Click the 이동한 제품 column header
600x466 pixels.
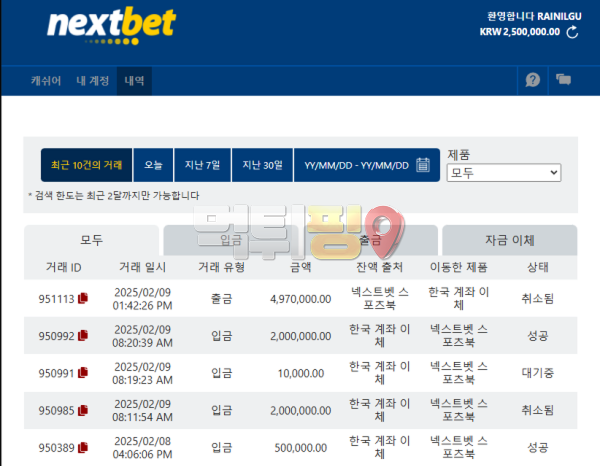pyautogui.click(x=459, y=267)
